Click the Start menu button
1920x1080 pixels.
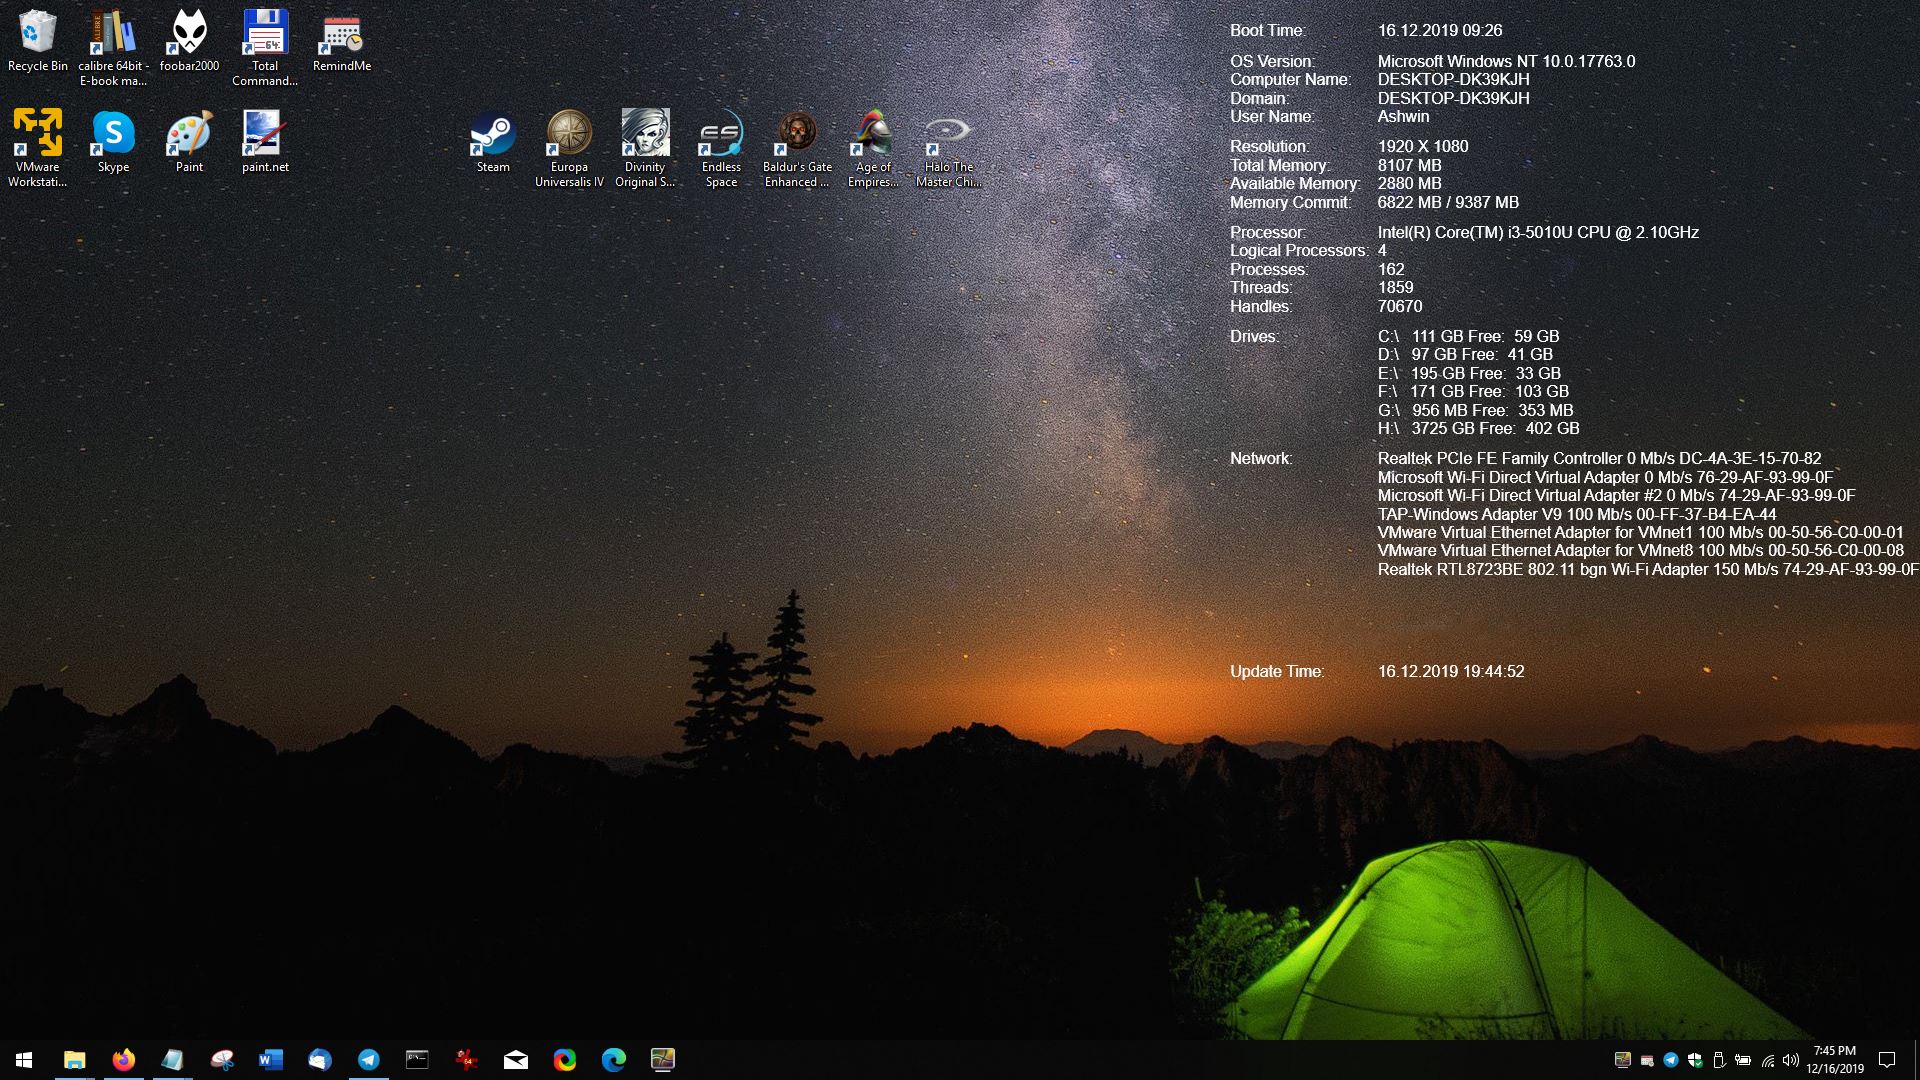click(22, 1059)
